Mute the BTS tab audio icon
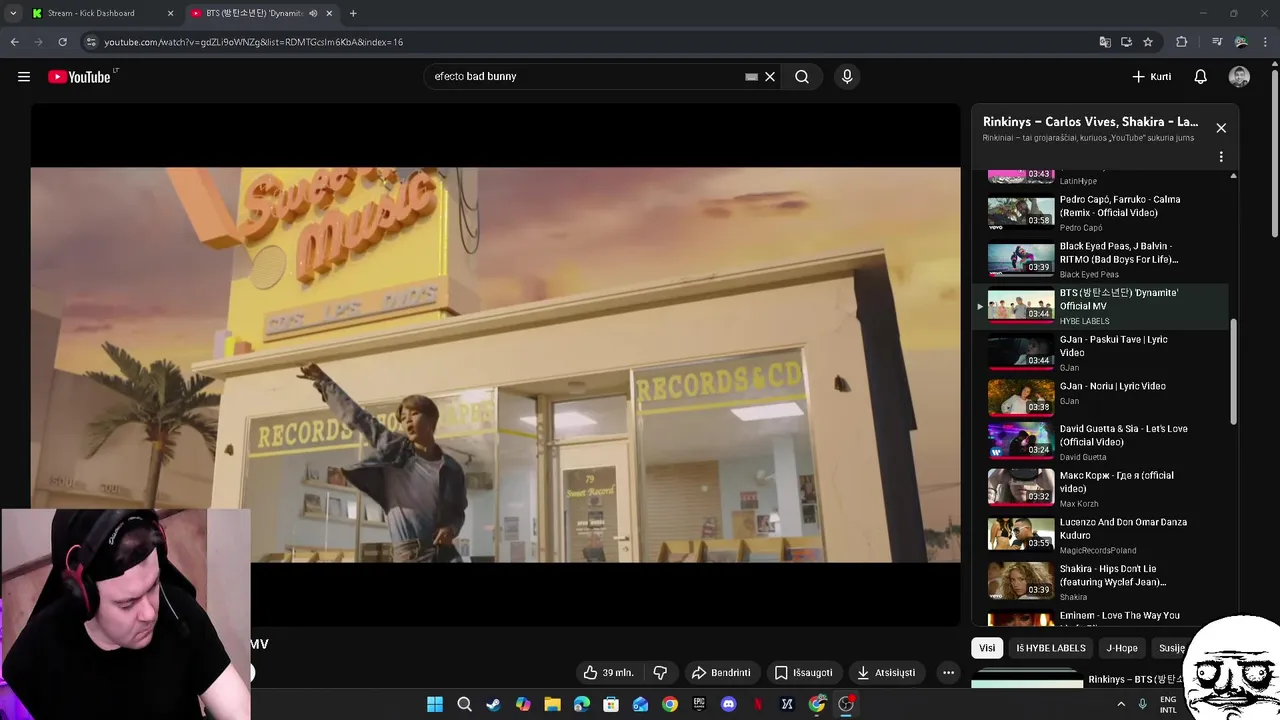This screenshot has width=1280, height=720. pyautogui.click(x=313, y=13)
